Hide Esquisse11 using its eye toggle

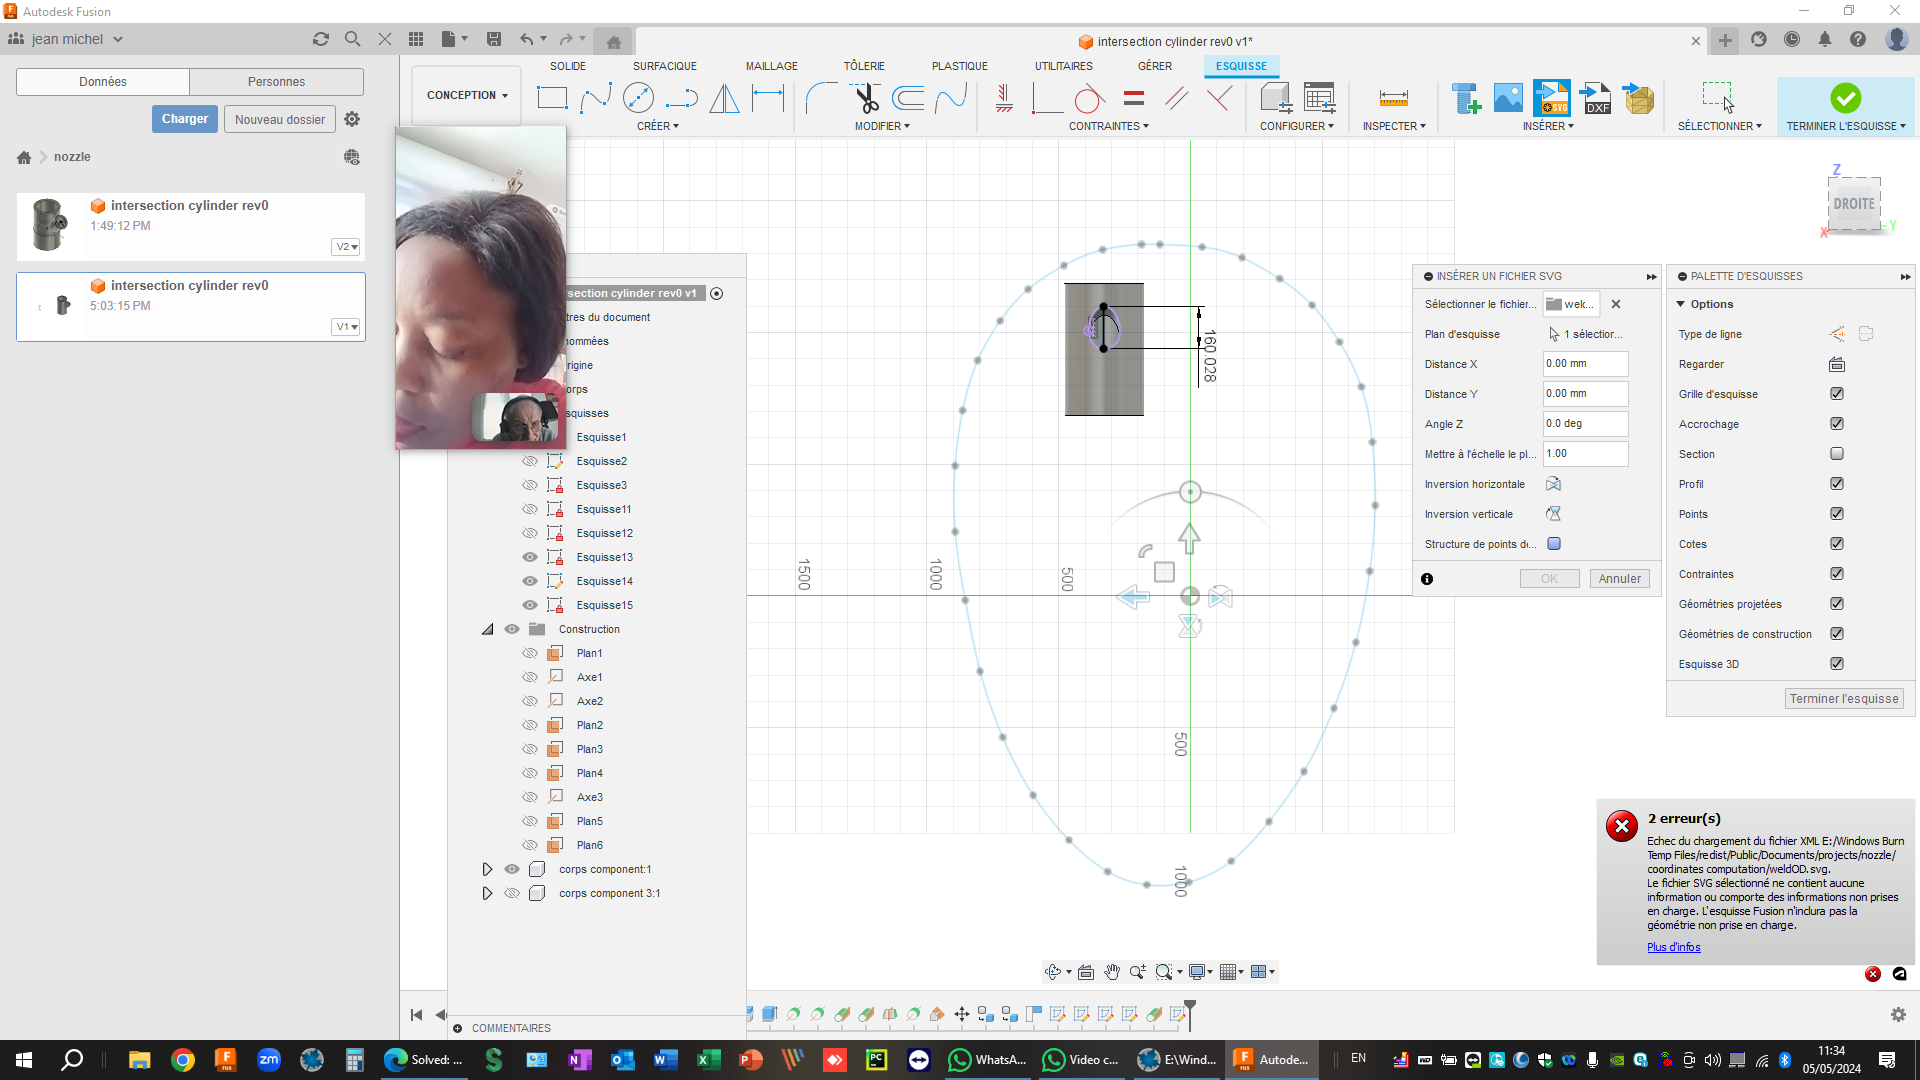tap(530, 509)
